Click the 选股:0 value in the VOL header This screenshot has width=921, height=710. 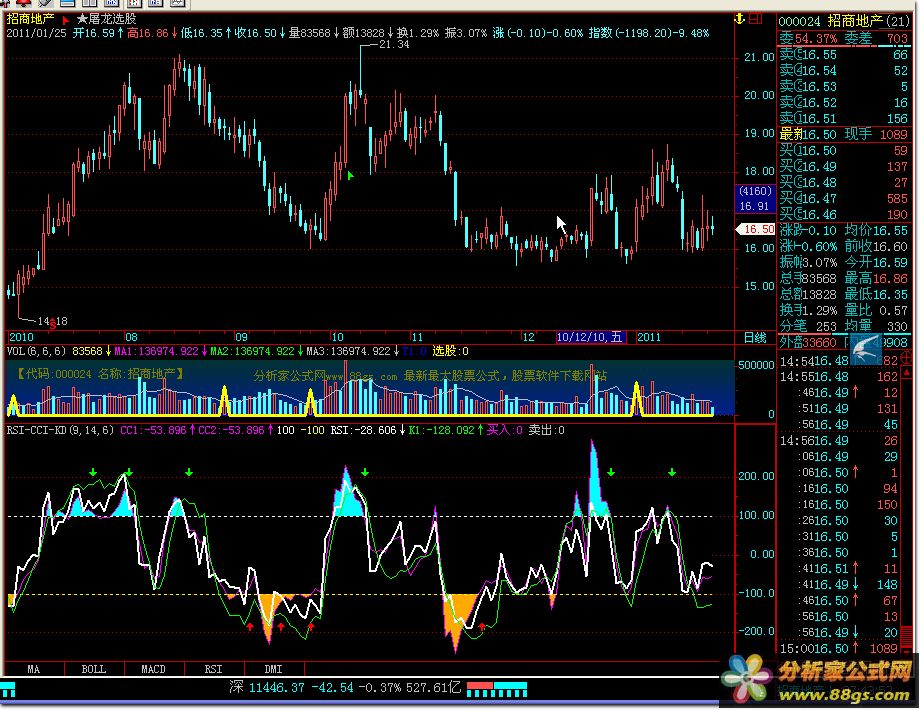(x=451, y=351)
